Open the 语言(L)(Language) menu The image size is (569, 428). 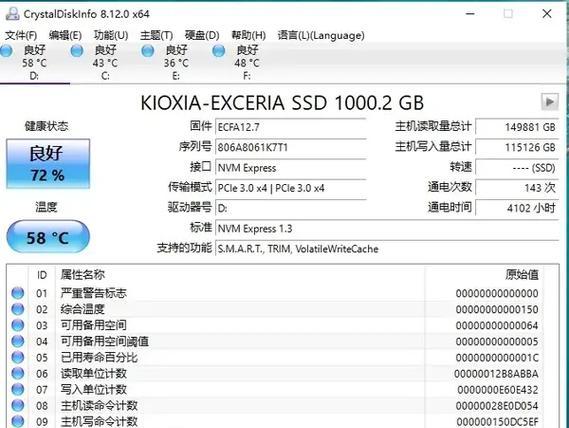pyautogui.click(x=321, y=35)
